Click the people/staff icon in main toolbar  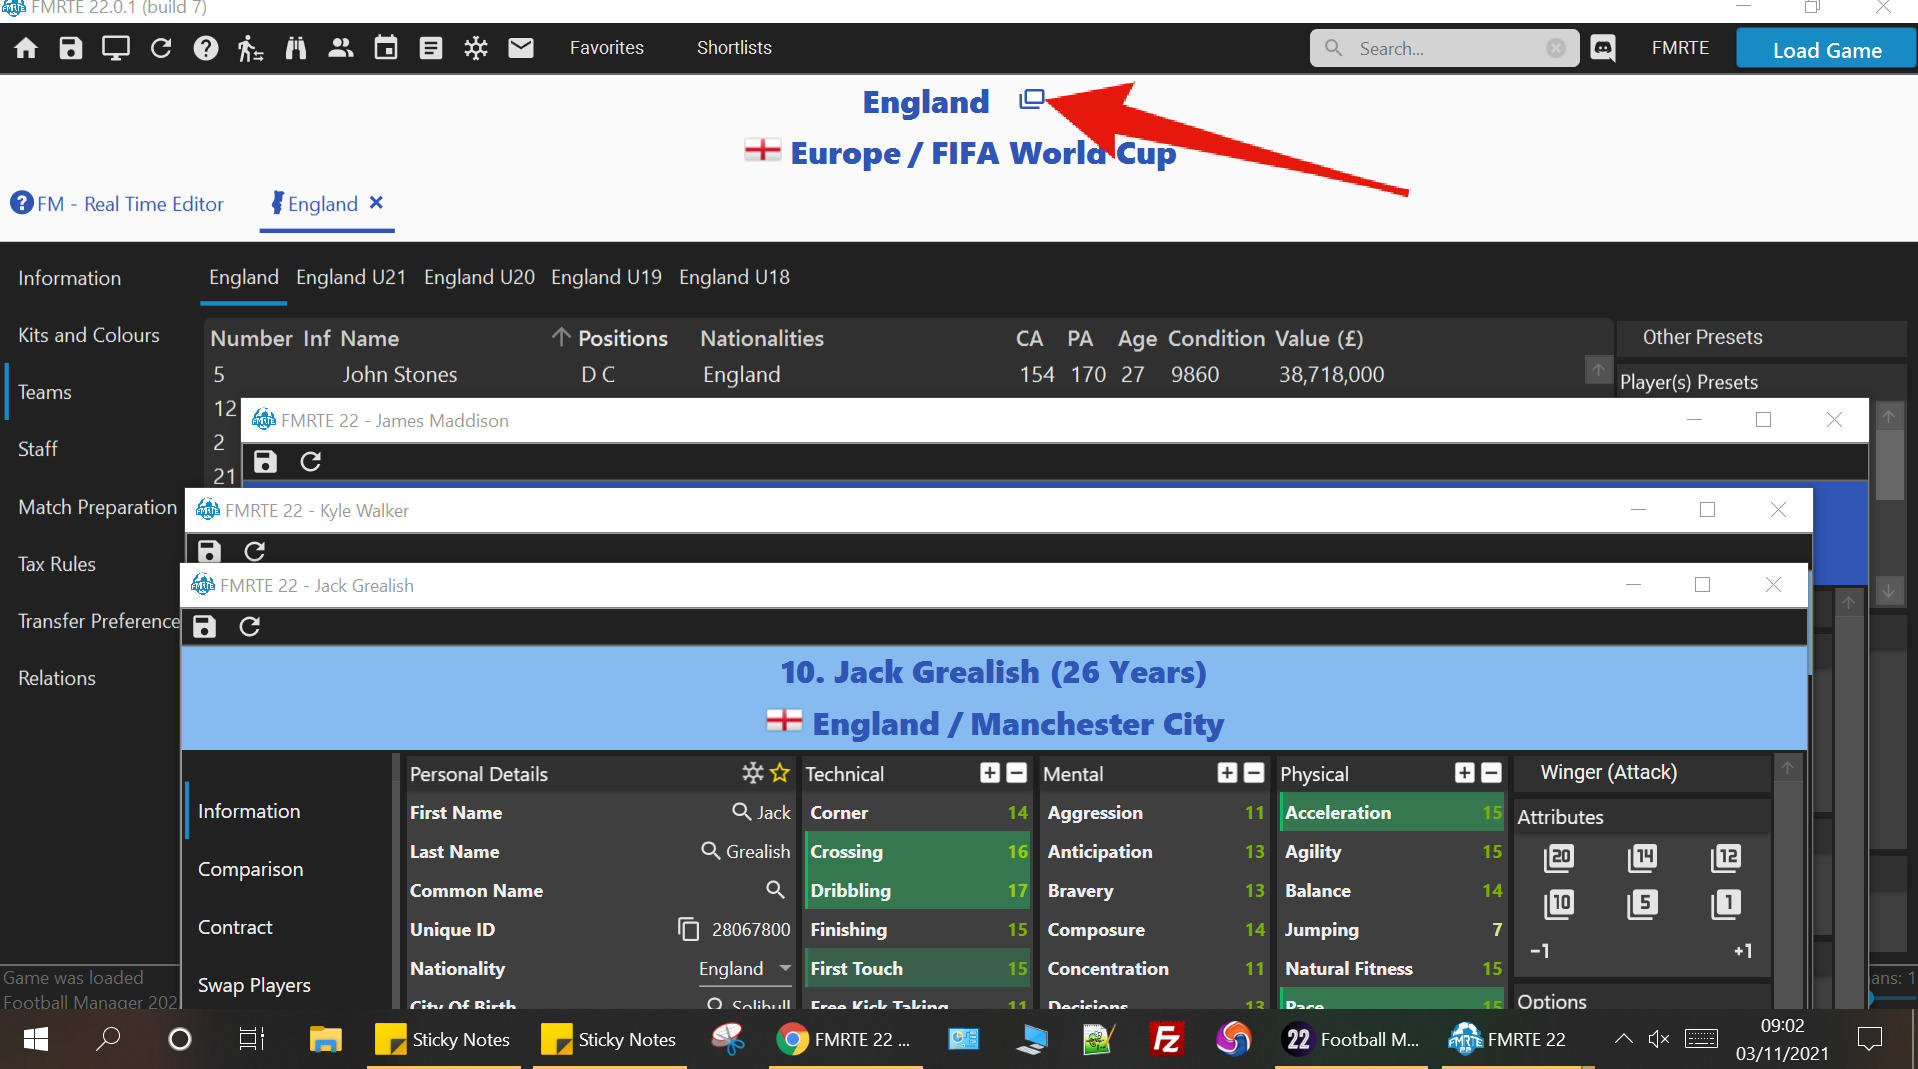tap(341, 48)
